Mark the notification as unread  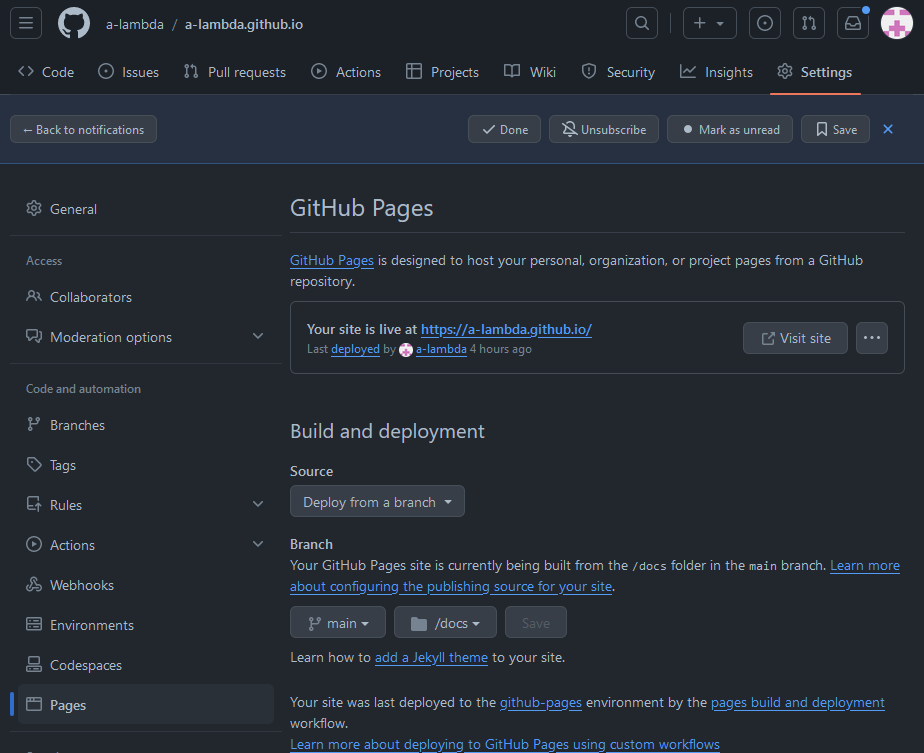point(730,129)
